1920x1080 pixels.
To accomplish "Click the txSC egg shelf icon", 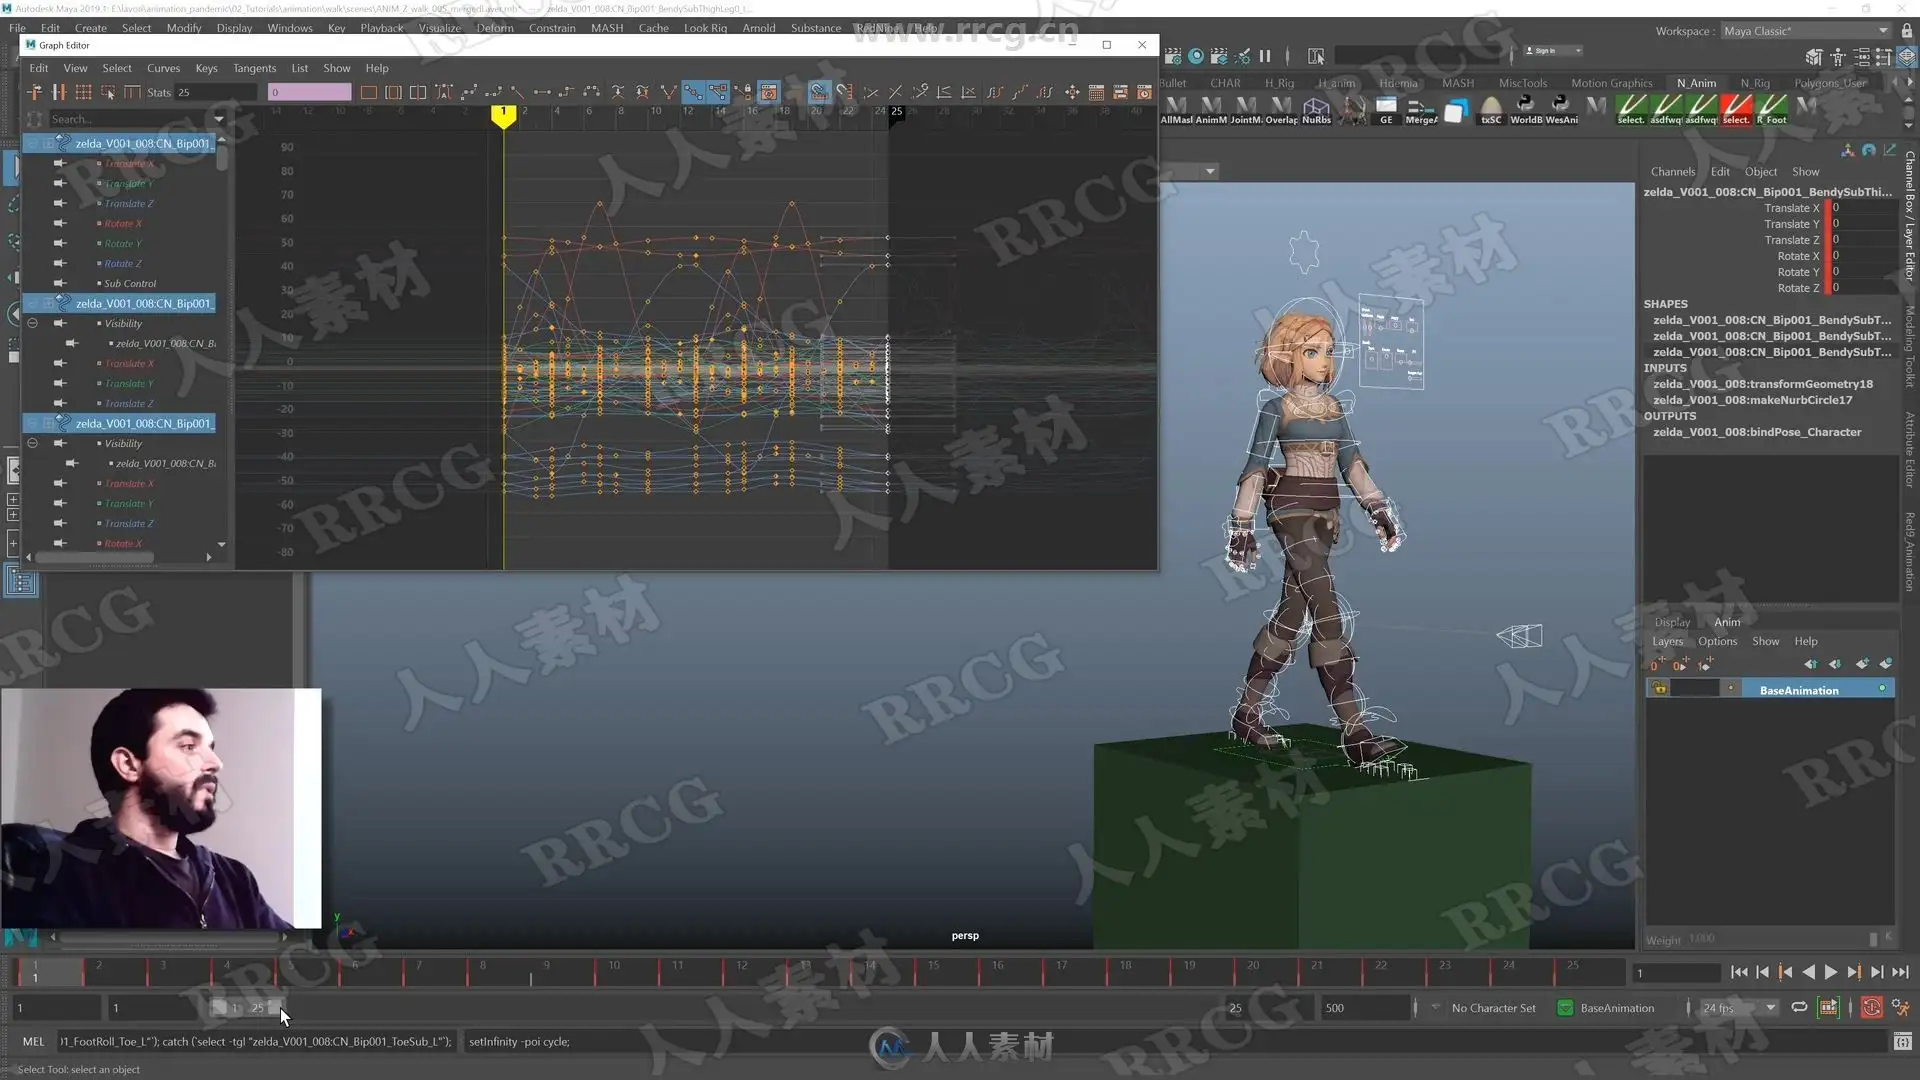I will pyautogui.click(x=1491, y=109).
